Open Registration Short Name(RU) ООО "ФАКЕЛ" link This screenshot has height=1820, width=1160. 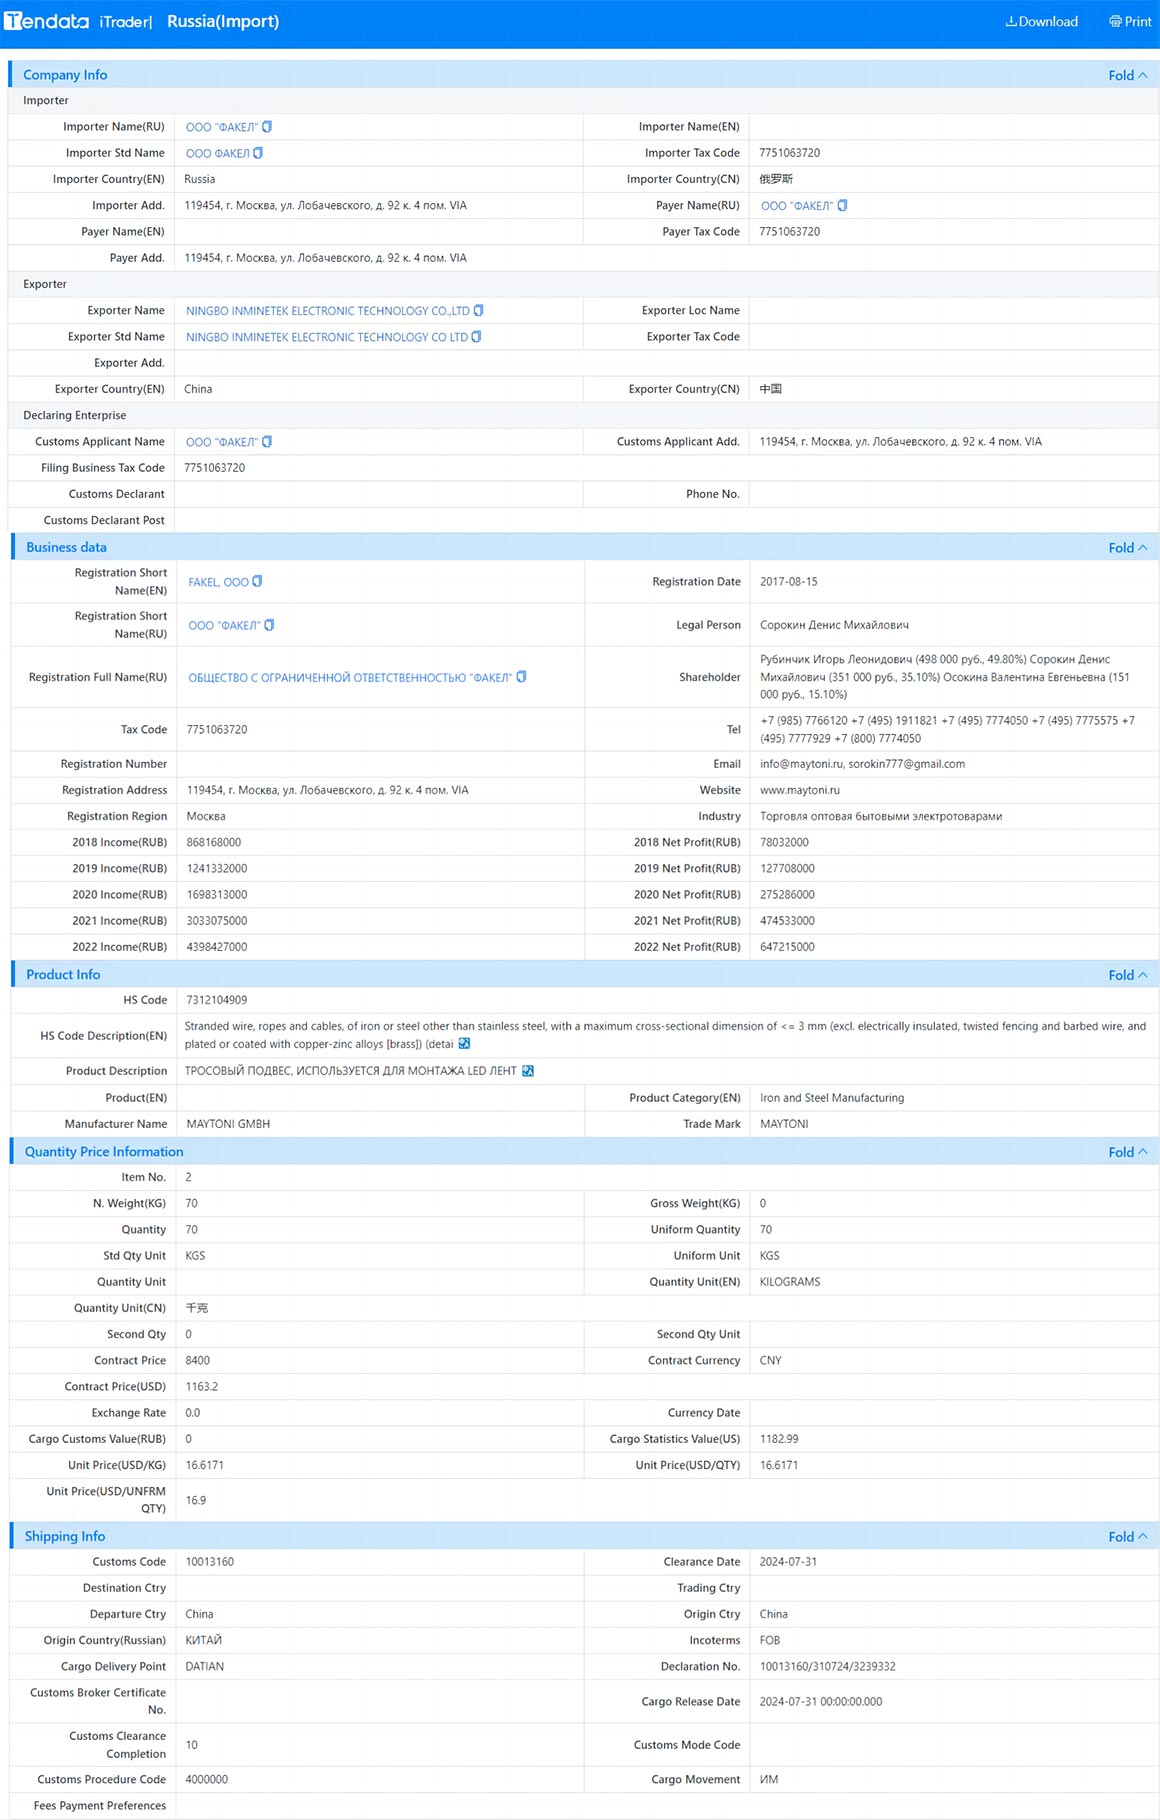[x=225, y=625]
